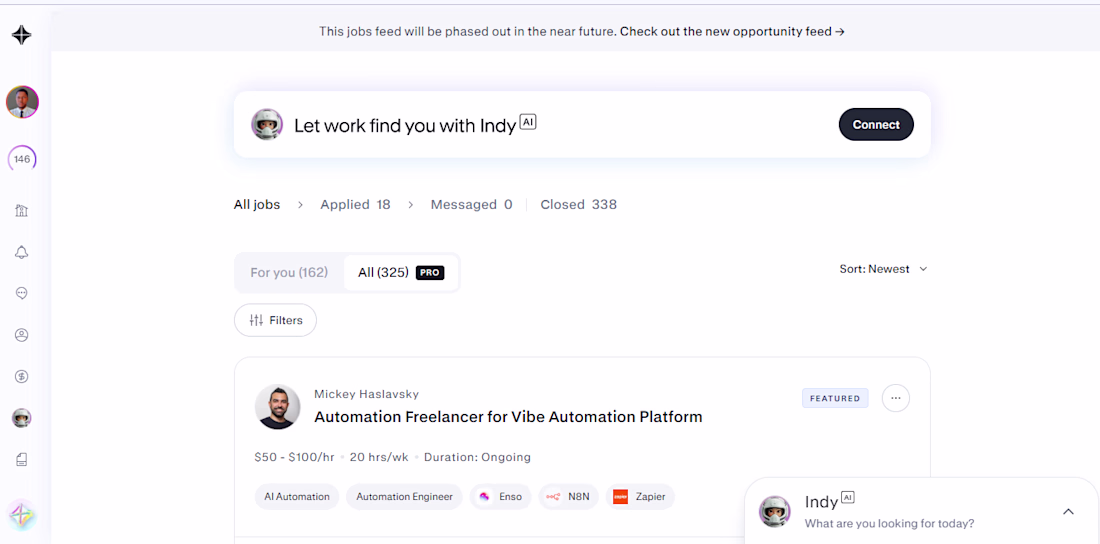This screenshot has height=544, width=1100.
Task: Open the Filters button
Action: [x=275, y=320]
